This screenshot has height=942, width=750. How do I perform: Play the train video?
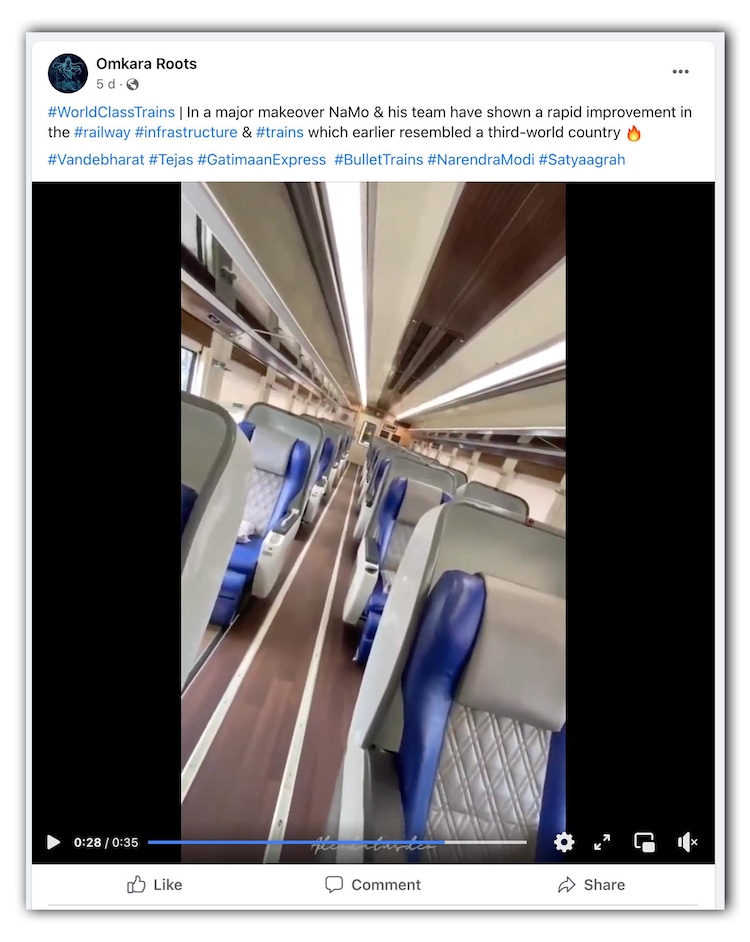(53, 842)
